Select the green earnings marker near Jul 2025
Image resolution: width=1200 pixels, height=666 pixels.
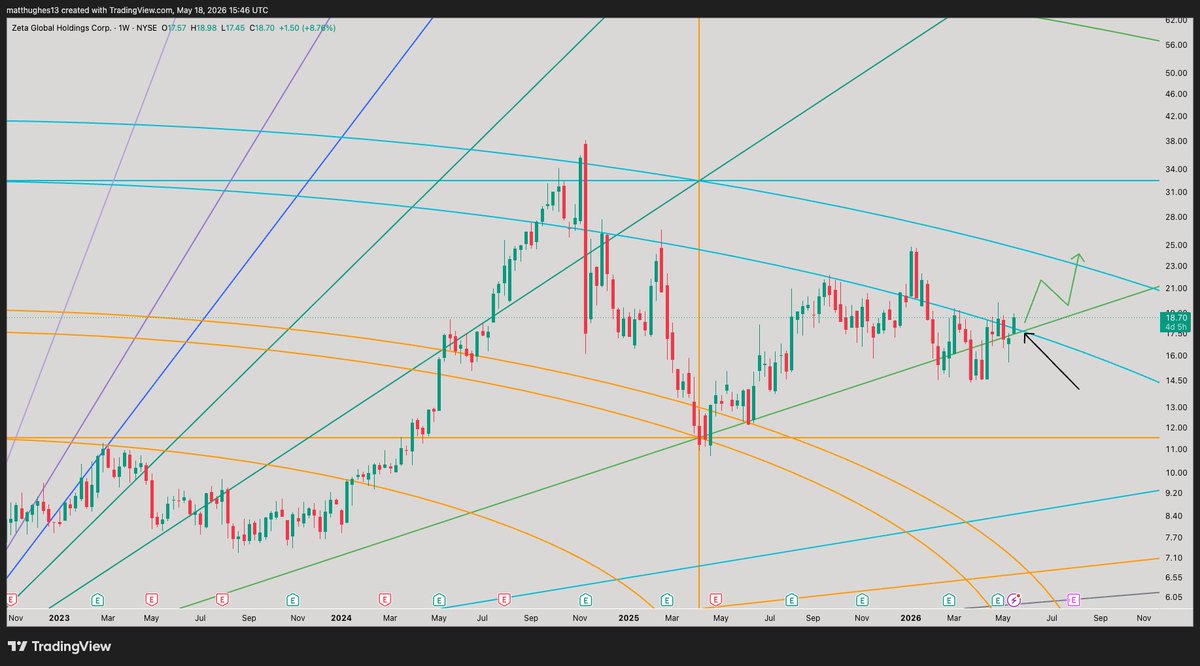(x=792, y=599)
